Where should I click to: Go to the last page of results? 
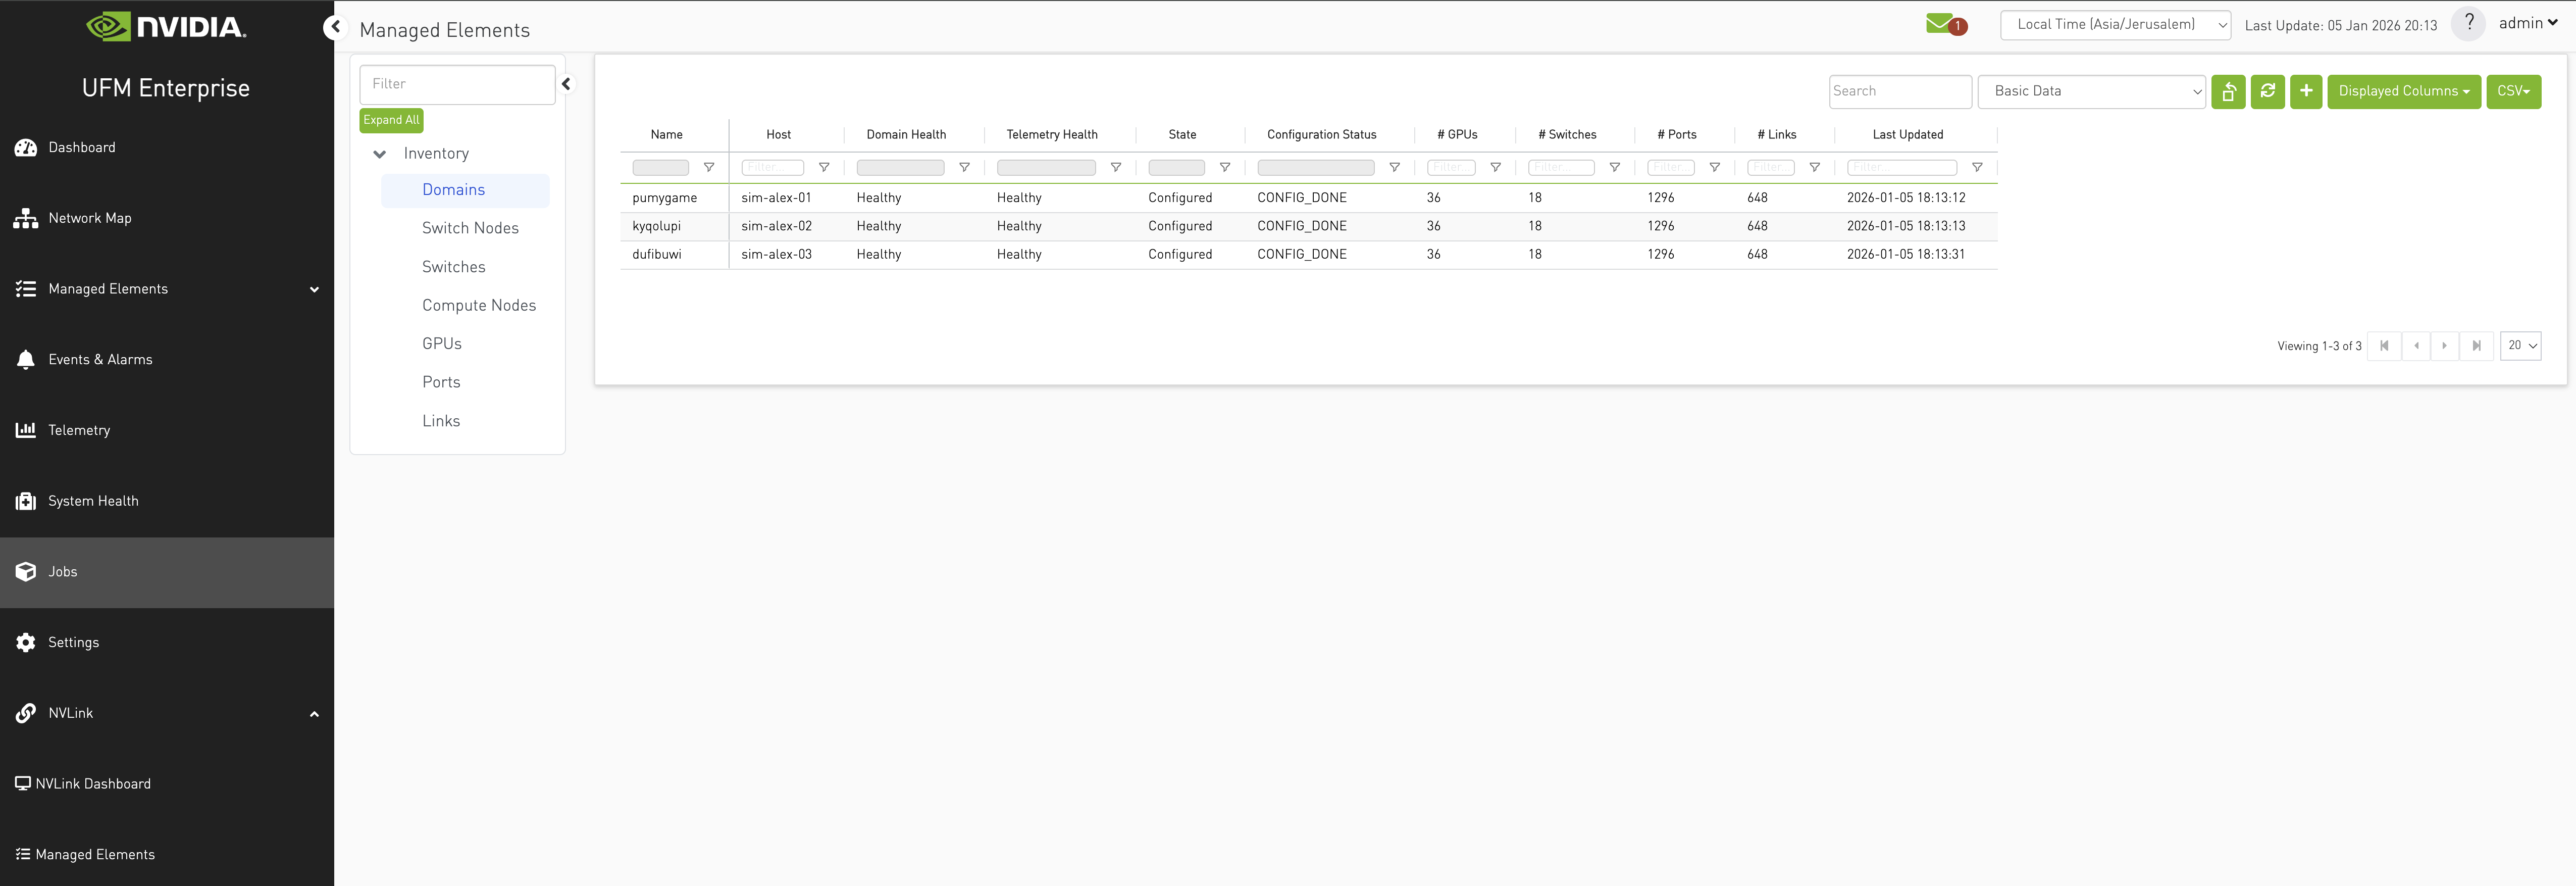[x=2476, y=346]
